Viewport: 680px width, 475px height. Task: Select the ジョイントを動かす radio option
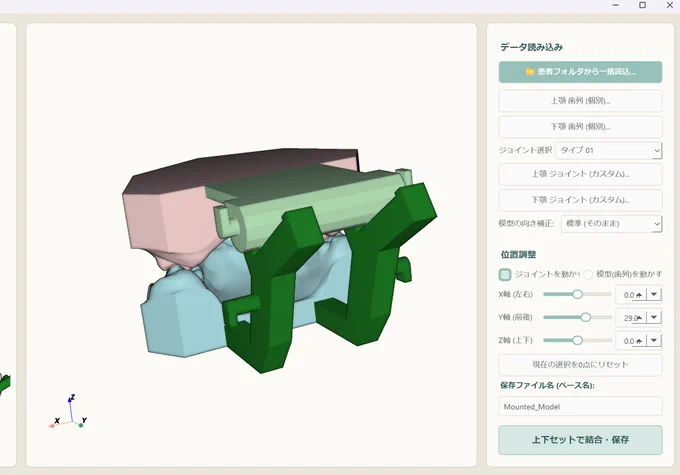pos(505,274)
